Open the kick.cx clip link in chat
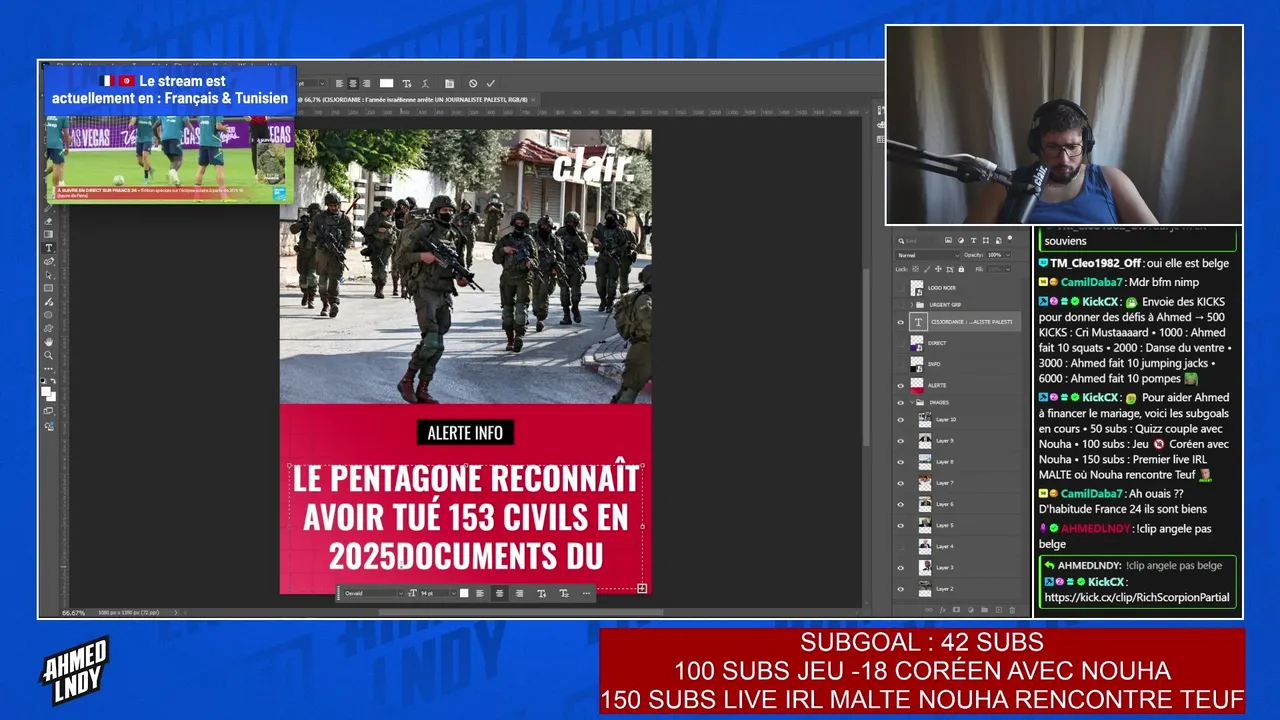 point(1137,598)
